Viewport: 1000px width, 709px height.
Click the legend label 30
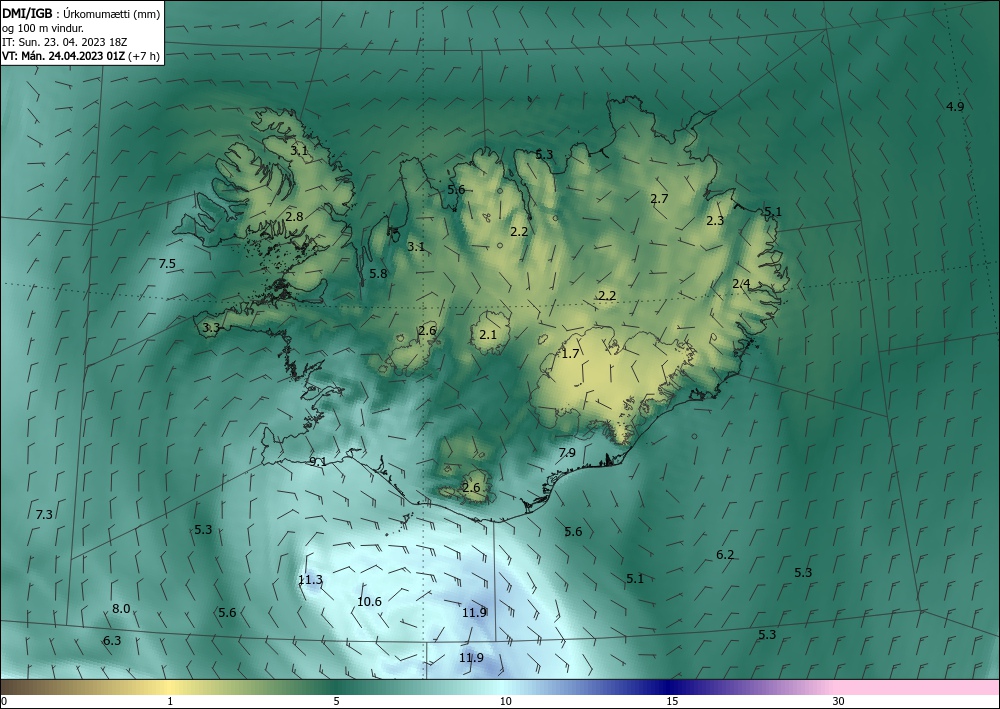(839, 701)
